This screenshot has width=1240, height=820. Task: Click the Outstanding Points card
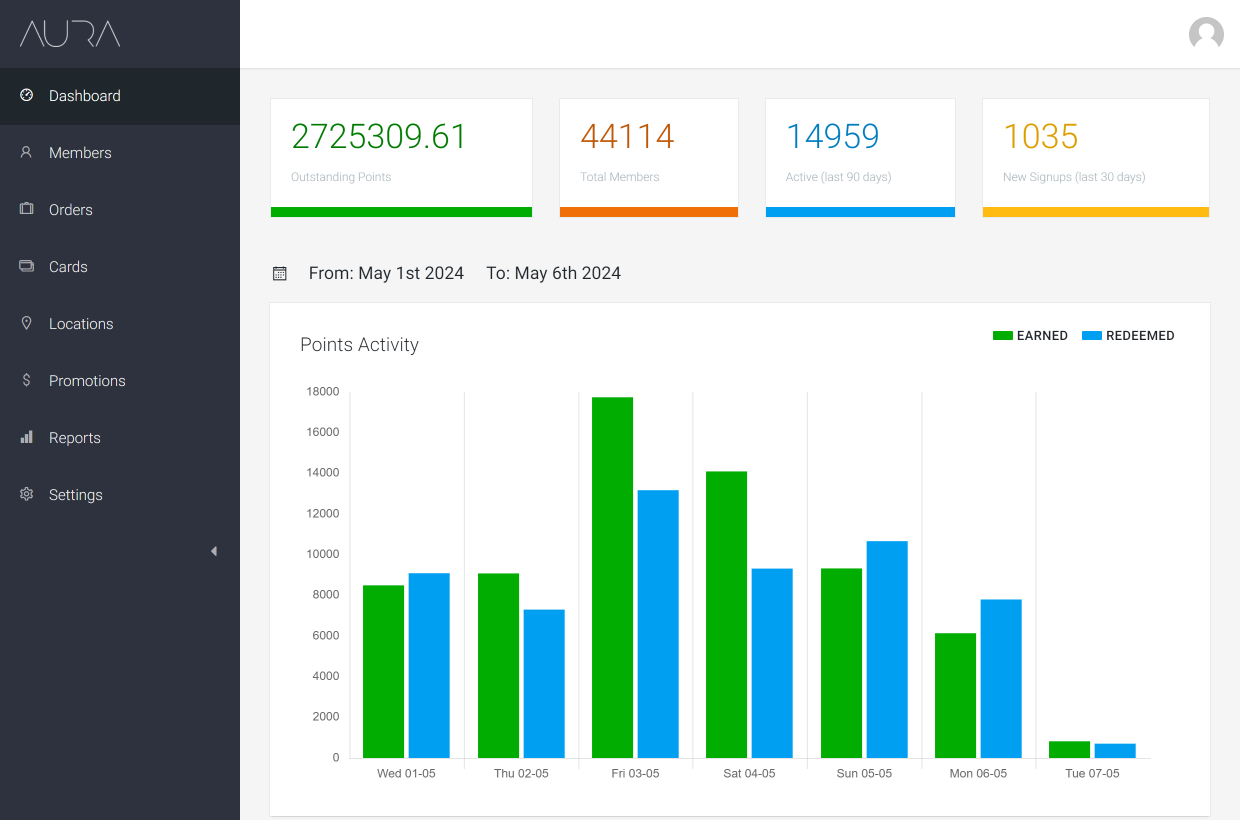tap(401, 157)
